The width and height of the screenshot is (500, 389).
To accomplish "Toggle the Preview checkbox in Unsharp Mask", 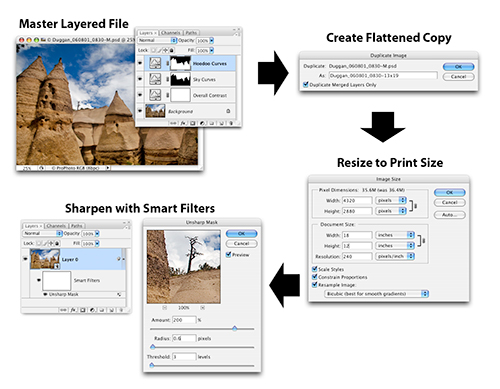I will [x=228, y=254].
